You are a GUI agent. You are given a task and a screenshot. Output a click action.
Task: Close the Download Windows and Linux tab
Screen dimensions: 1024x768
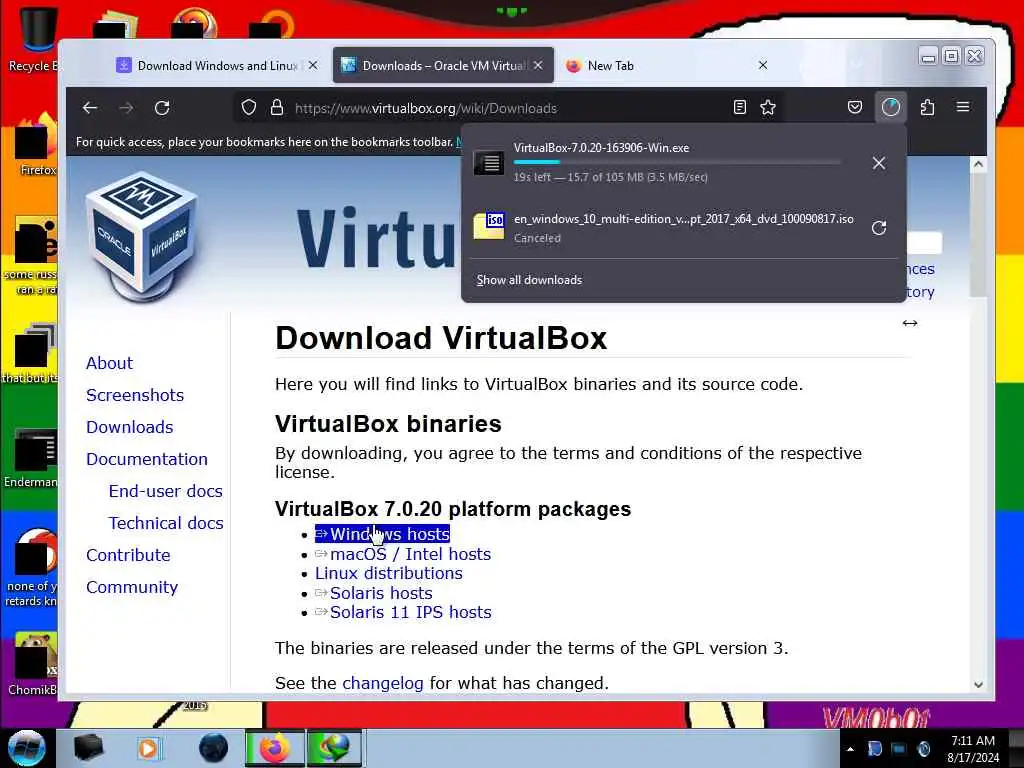click(313, 65)
